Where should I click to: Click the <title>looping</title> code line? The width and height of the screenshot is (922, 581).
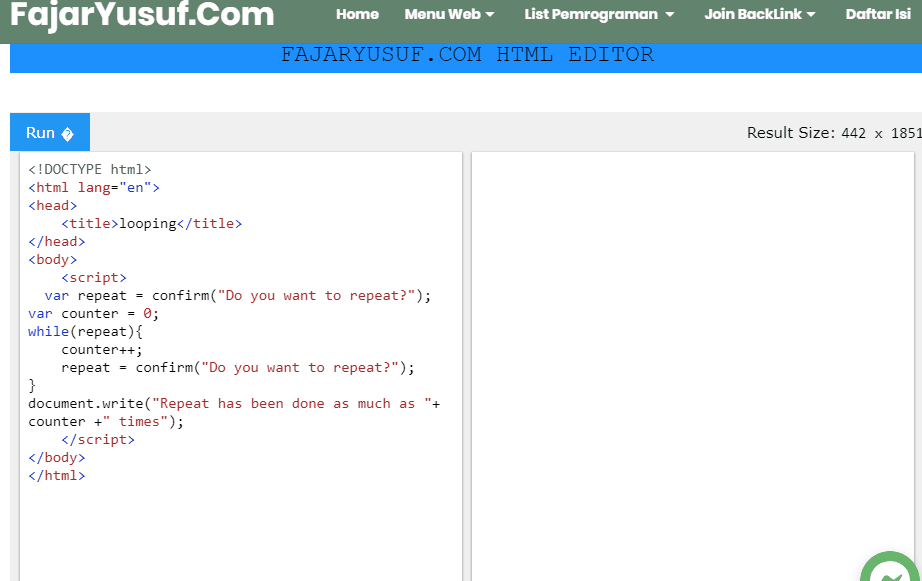[152, 223]
